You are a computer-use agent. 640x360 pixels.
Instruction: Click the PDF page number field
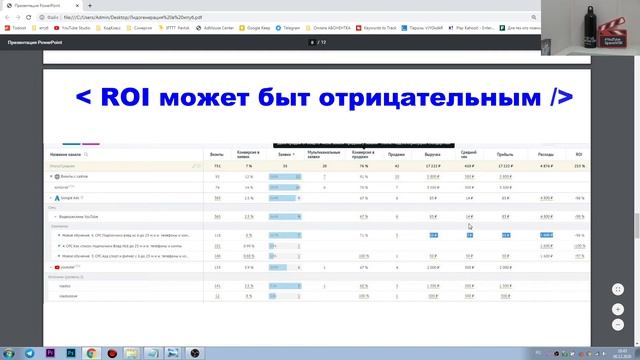pyautogui.click(x=312, y=42)
